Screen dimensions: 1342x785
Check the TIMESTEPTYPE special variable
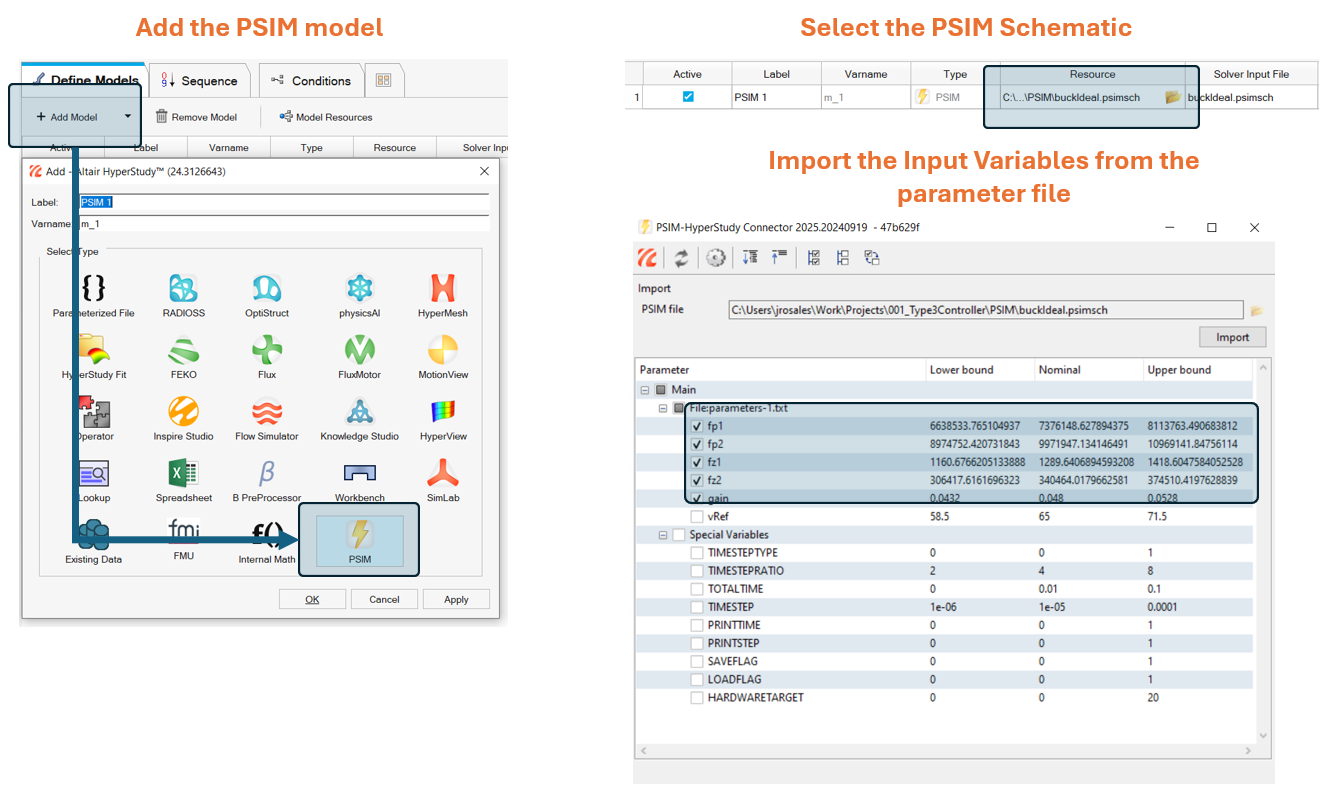coord(697,553)
